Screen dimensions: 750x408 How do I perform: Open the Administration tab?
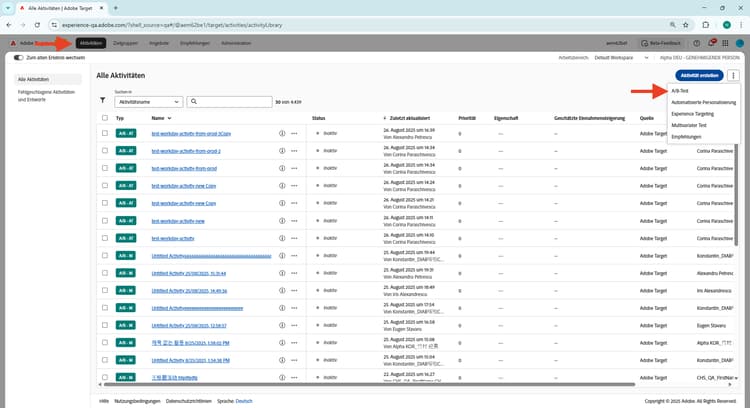coord(236,43)
